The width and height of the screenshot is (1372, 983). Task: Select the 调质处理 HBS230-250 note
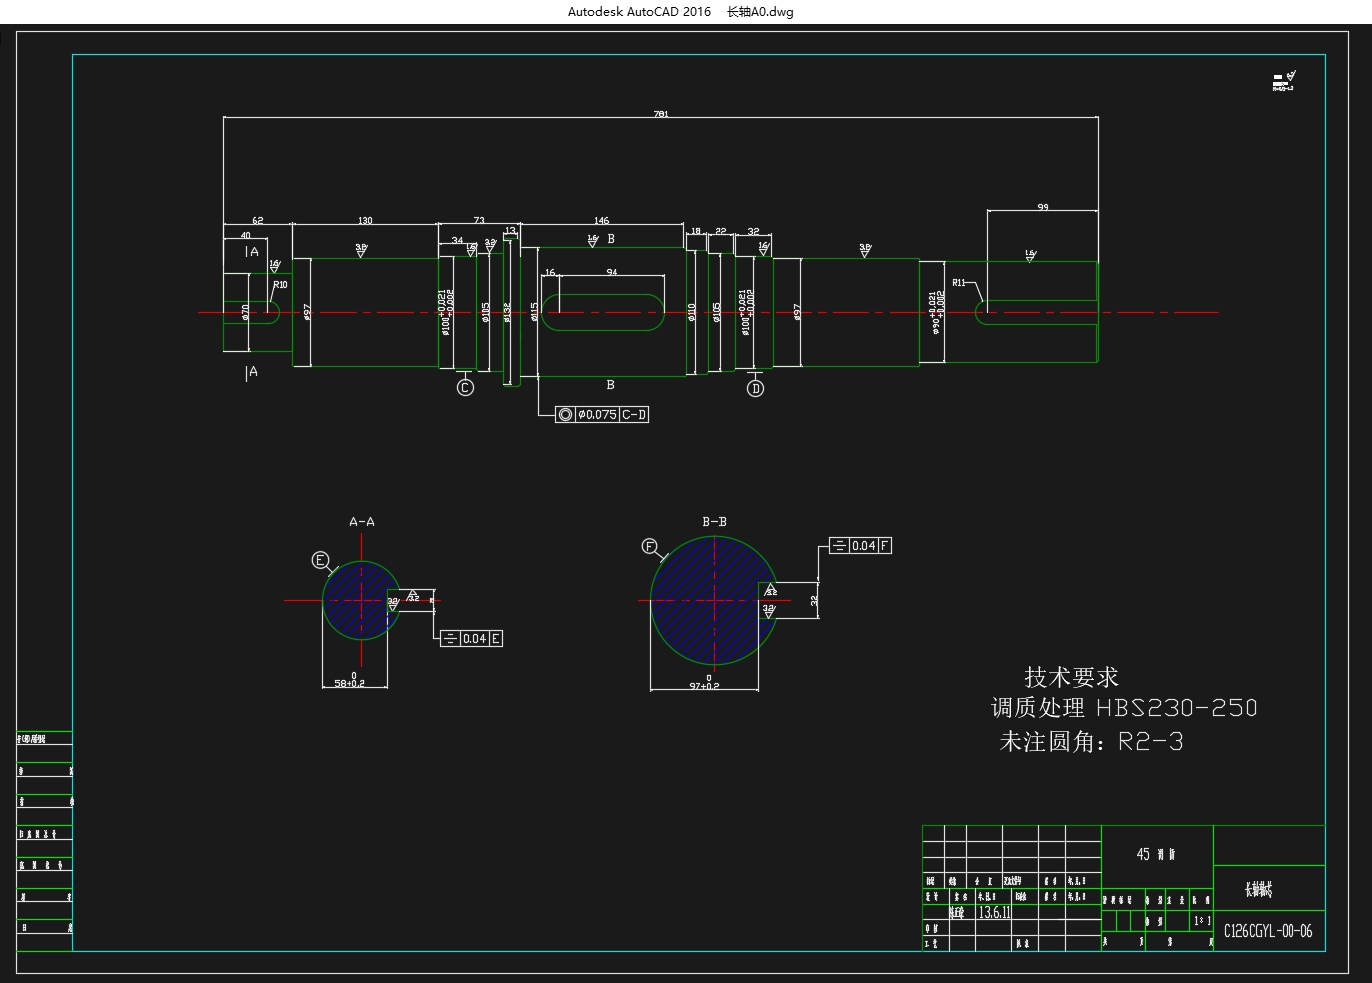(1124, 708)
